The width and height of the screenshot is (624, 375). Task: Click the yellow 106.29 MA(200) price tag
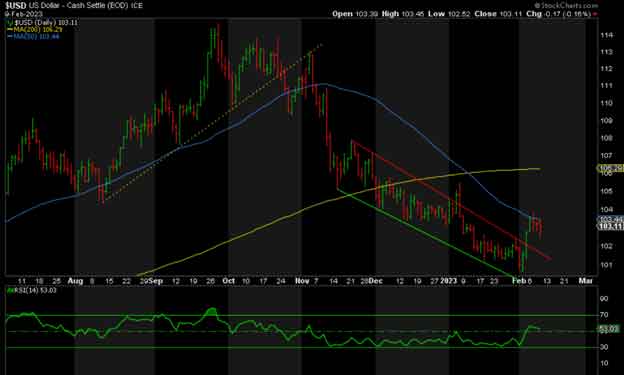[611, 168]
